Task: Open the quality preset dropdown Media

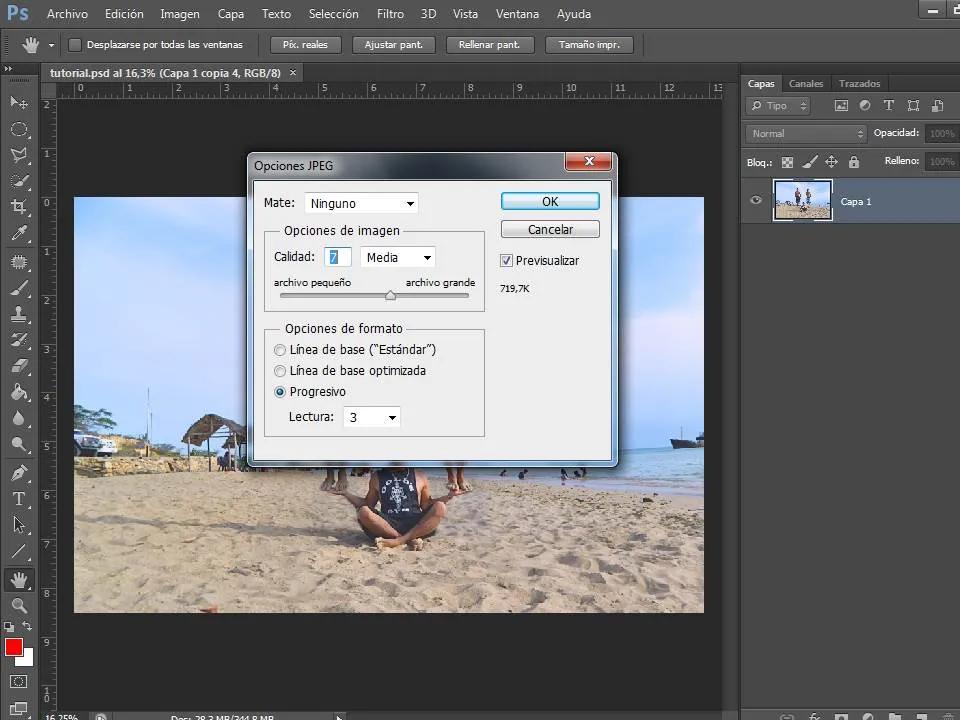Action: [x=397, y=257]
